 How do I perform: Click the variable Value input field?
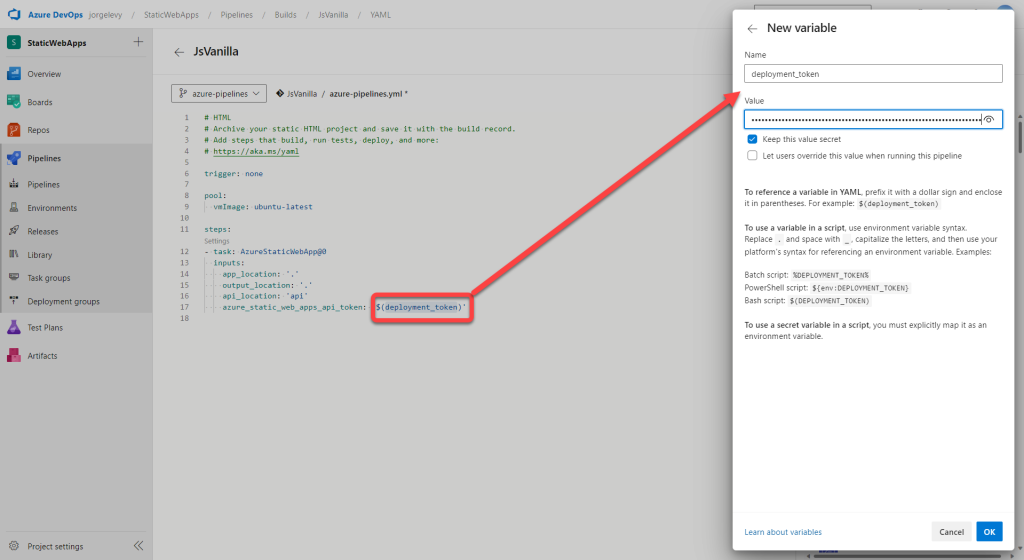873,119
